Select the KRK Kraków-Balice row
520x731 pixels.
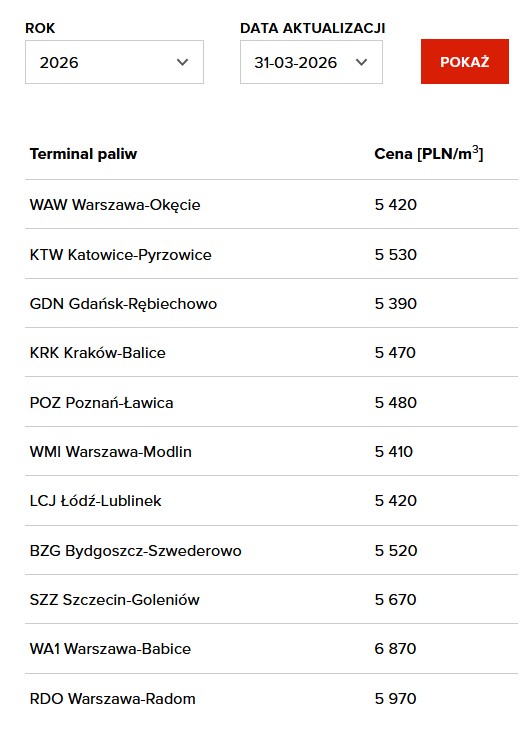[271, 352]
